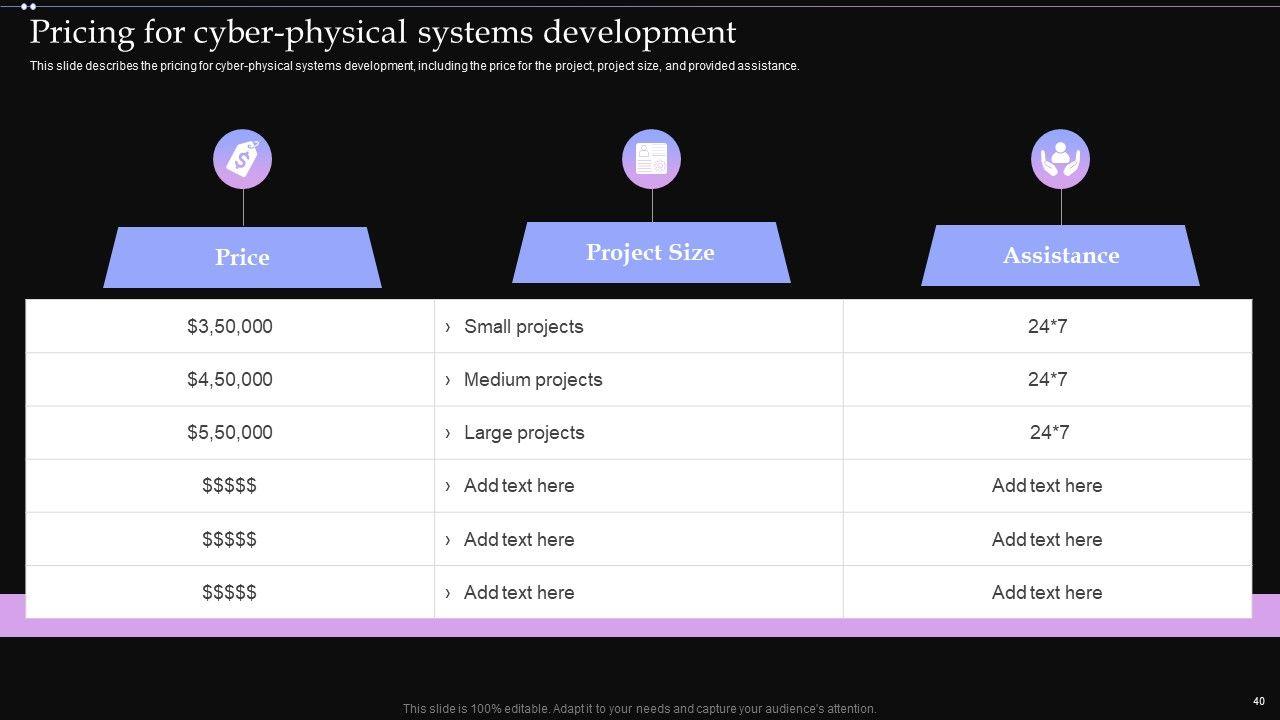
Task: Click the slide number 40
Action: tap(1259, 701)
